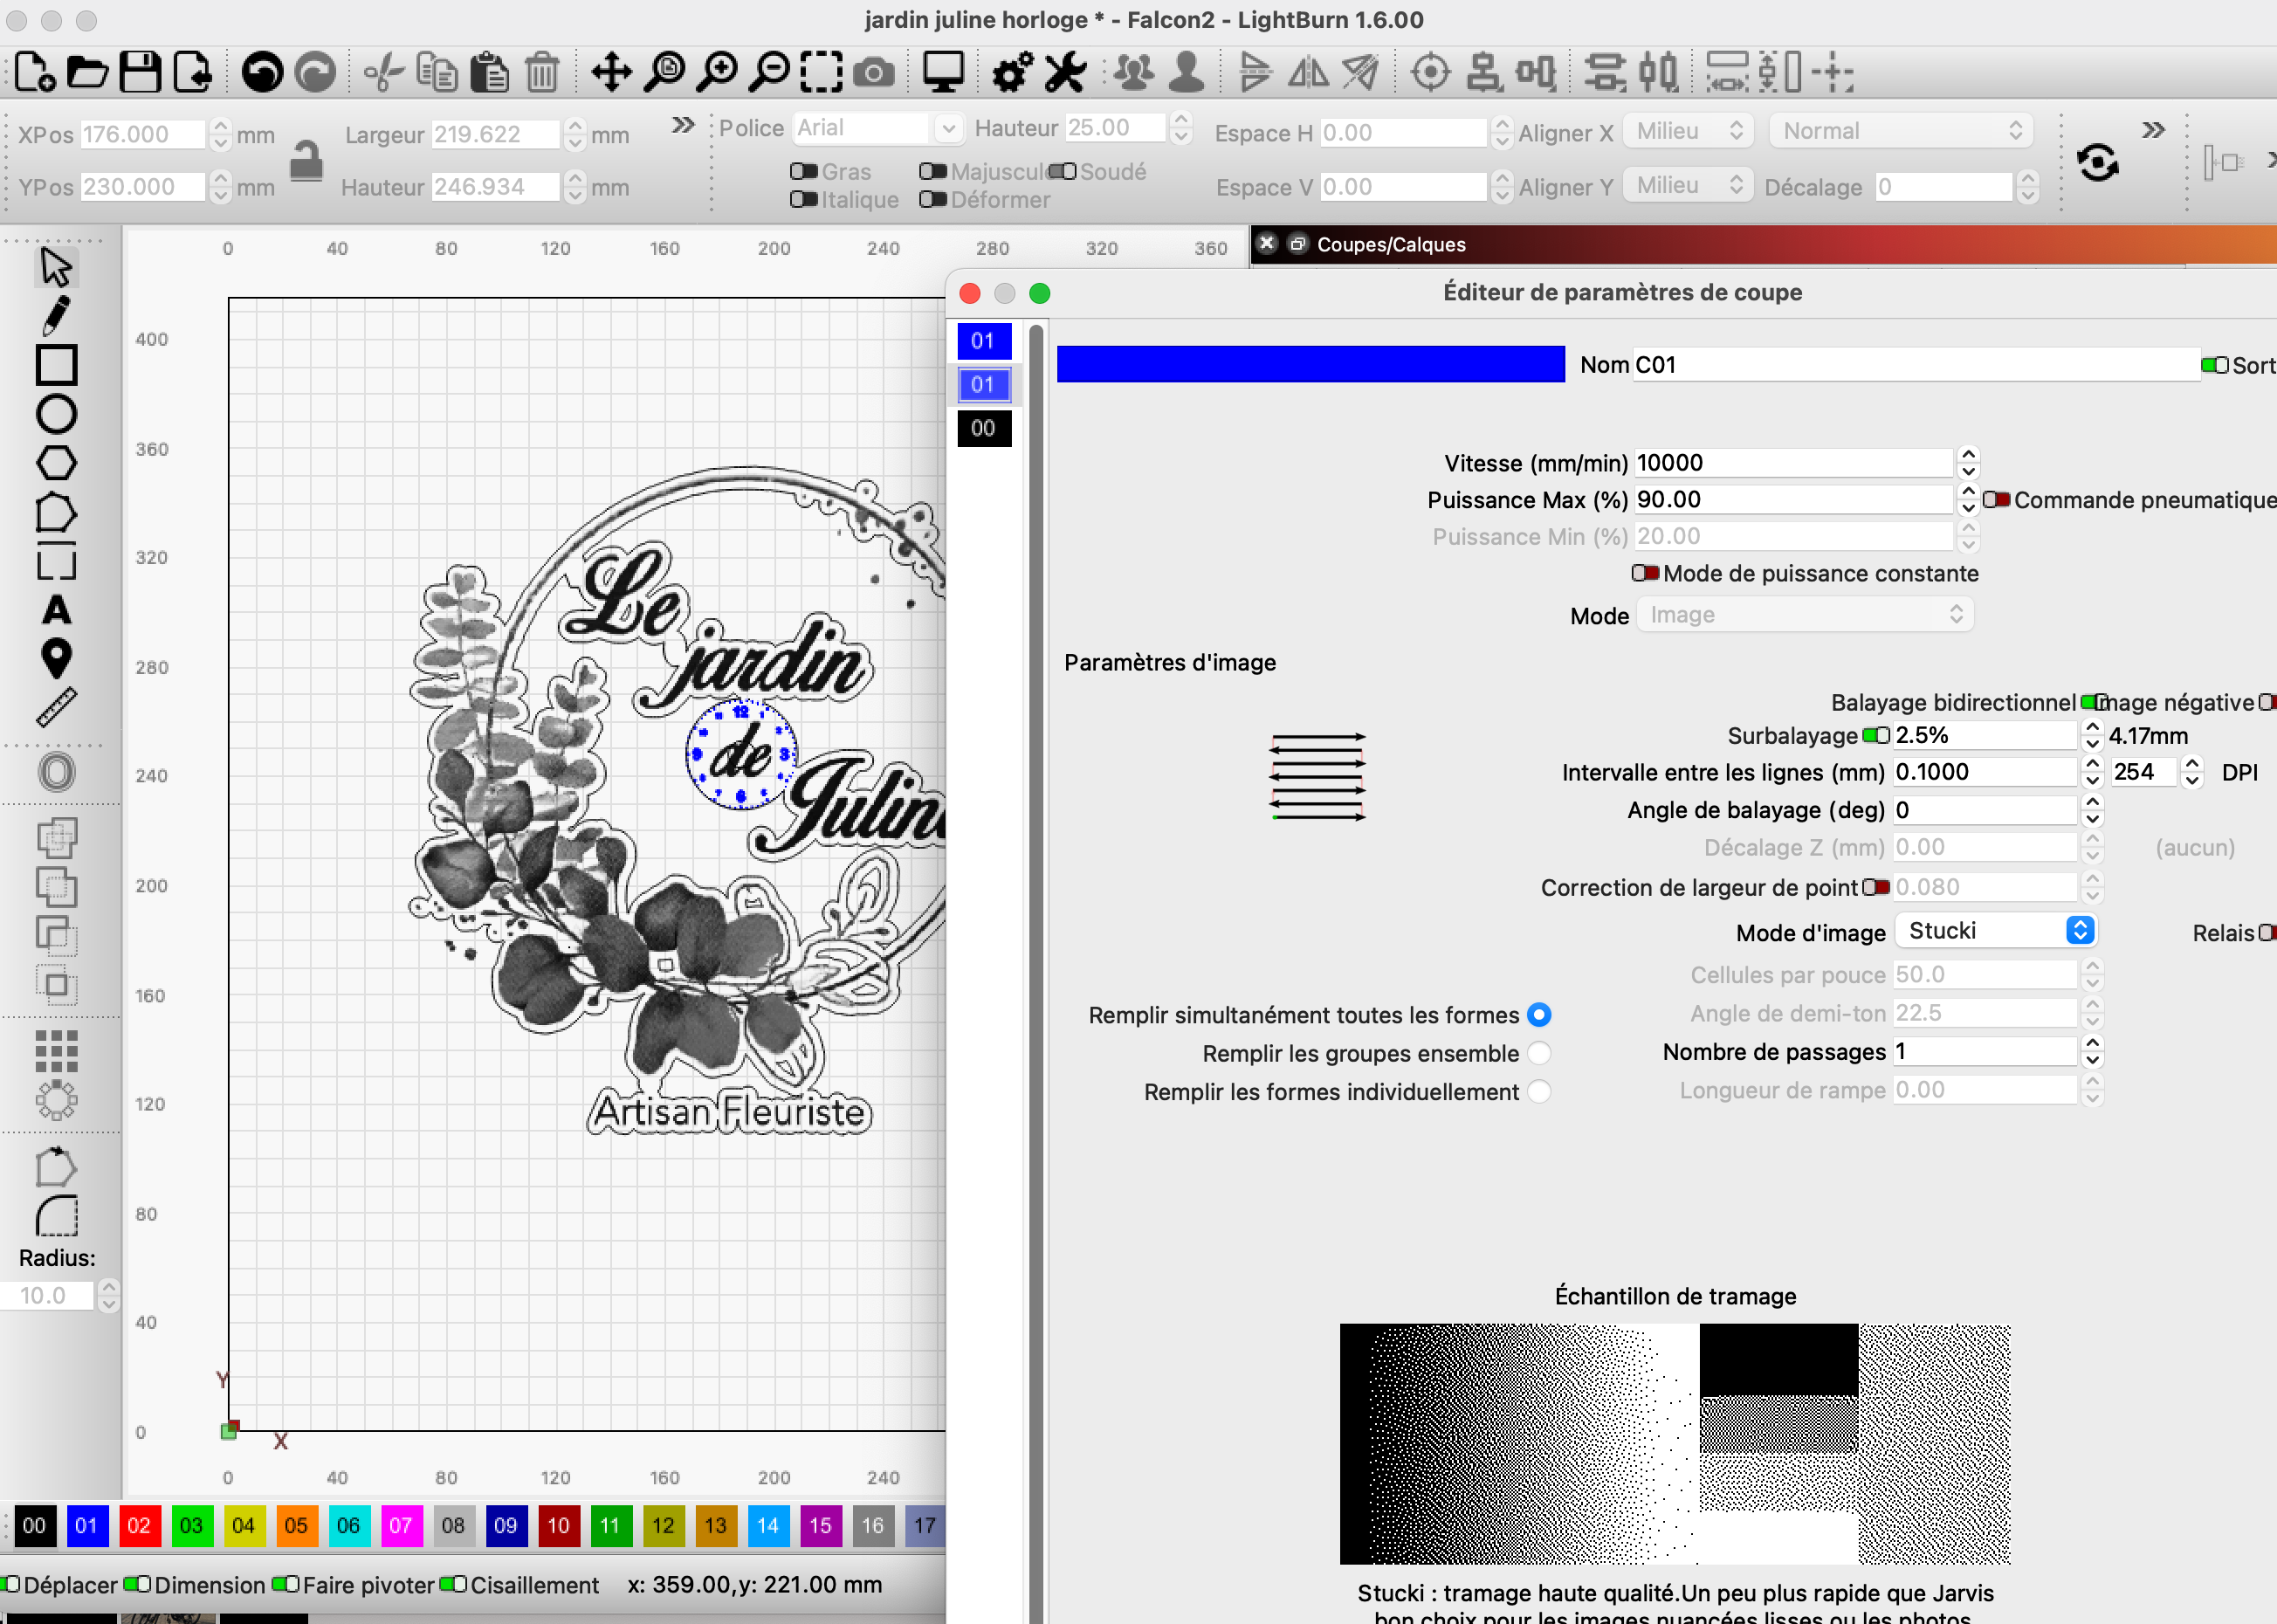Select the top blue 01 layer tab
2277x1624 pixels.
pos(983,341)
